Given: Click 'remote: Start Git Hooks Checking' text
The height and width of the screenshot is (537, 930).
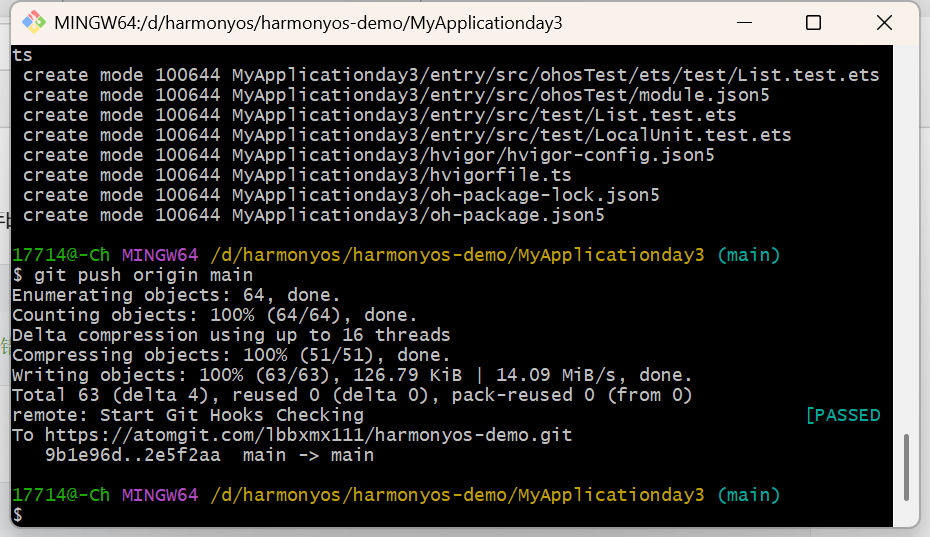Looking at the screenshot, I should click(x=187, y=415).
